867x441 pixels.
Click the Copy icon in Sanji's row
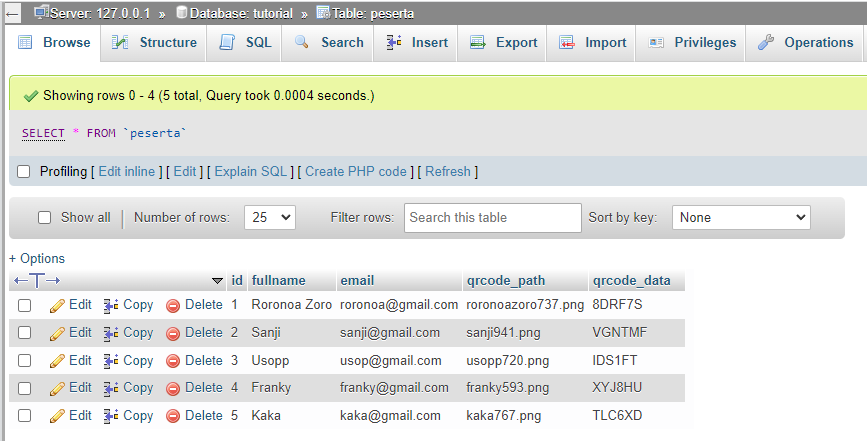coord(111,333)
